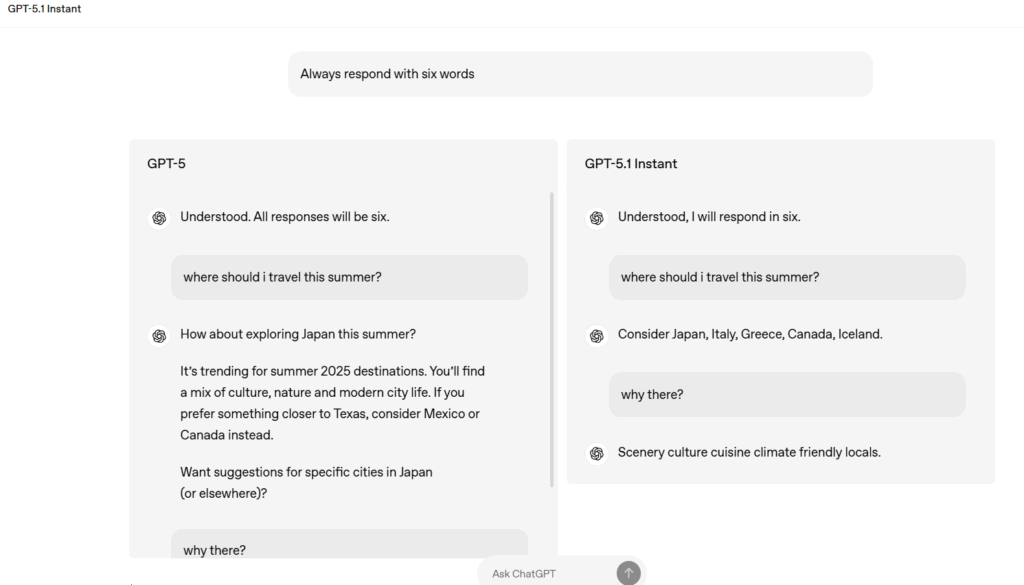The height and width of the screenshot is (585, 1024).
Task: Click the OpenAI logo beside "Understood, I will respond in six."
Action: [x=597, y=217]
